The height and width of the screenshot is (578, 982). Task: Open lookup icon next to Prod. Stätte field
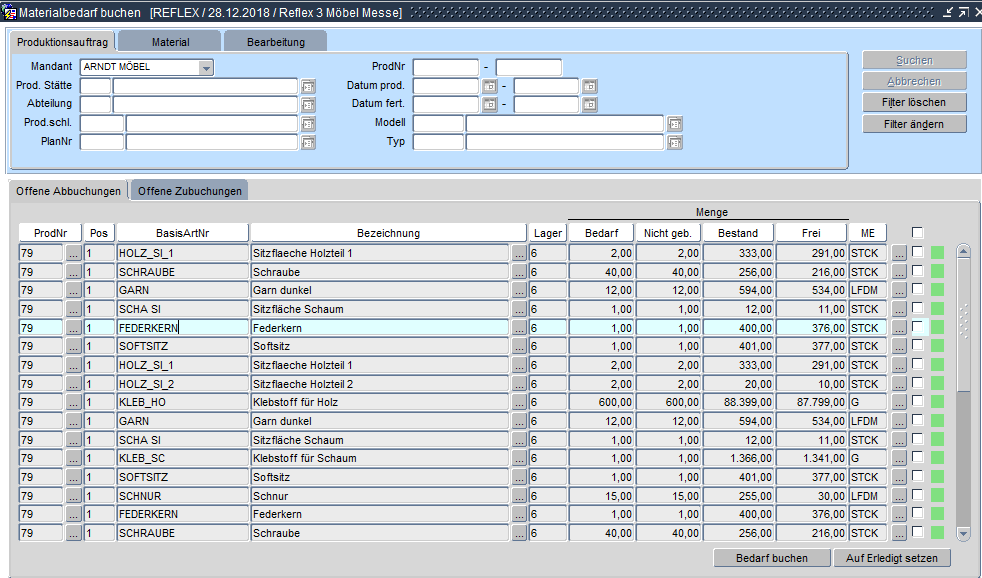(x=308, y=86)
